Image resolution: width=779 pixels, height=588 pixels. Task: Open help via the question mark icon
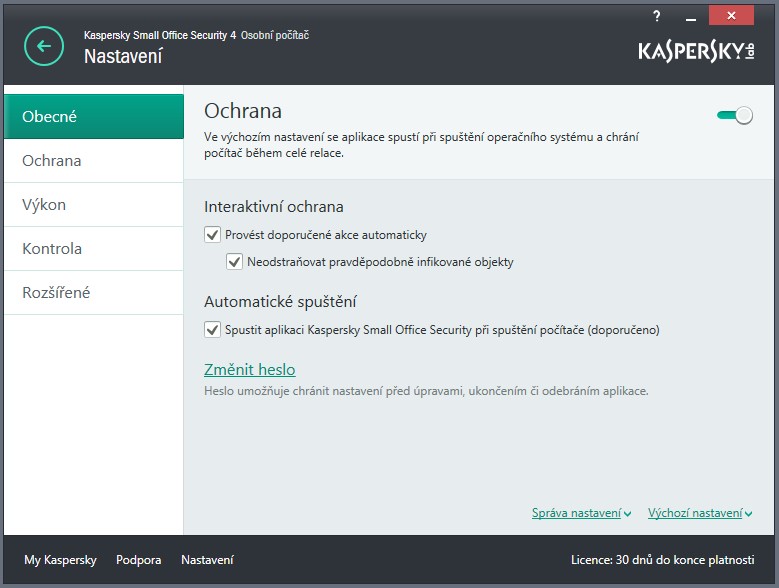pyautogui.click(x=656, y=15)
